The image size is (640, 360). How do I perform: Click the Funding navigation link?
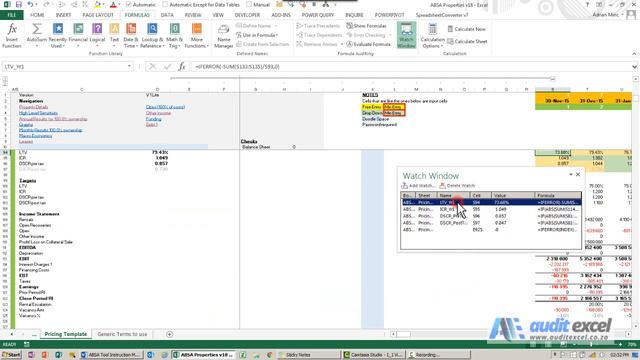pyautogui.click(x=153, y=119)
